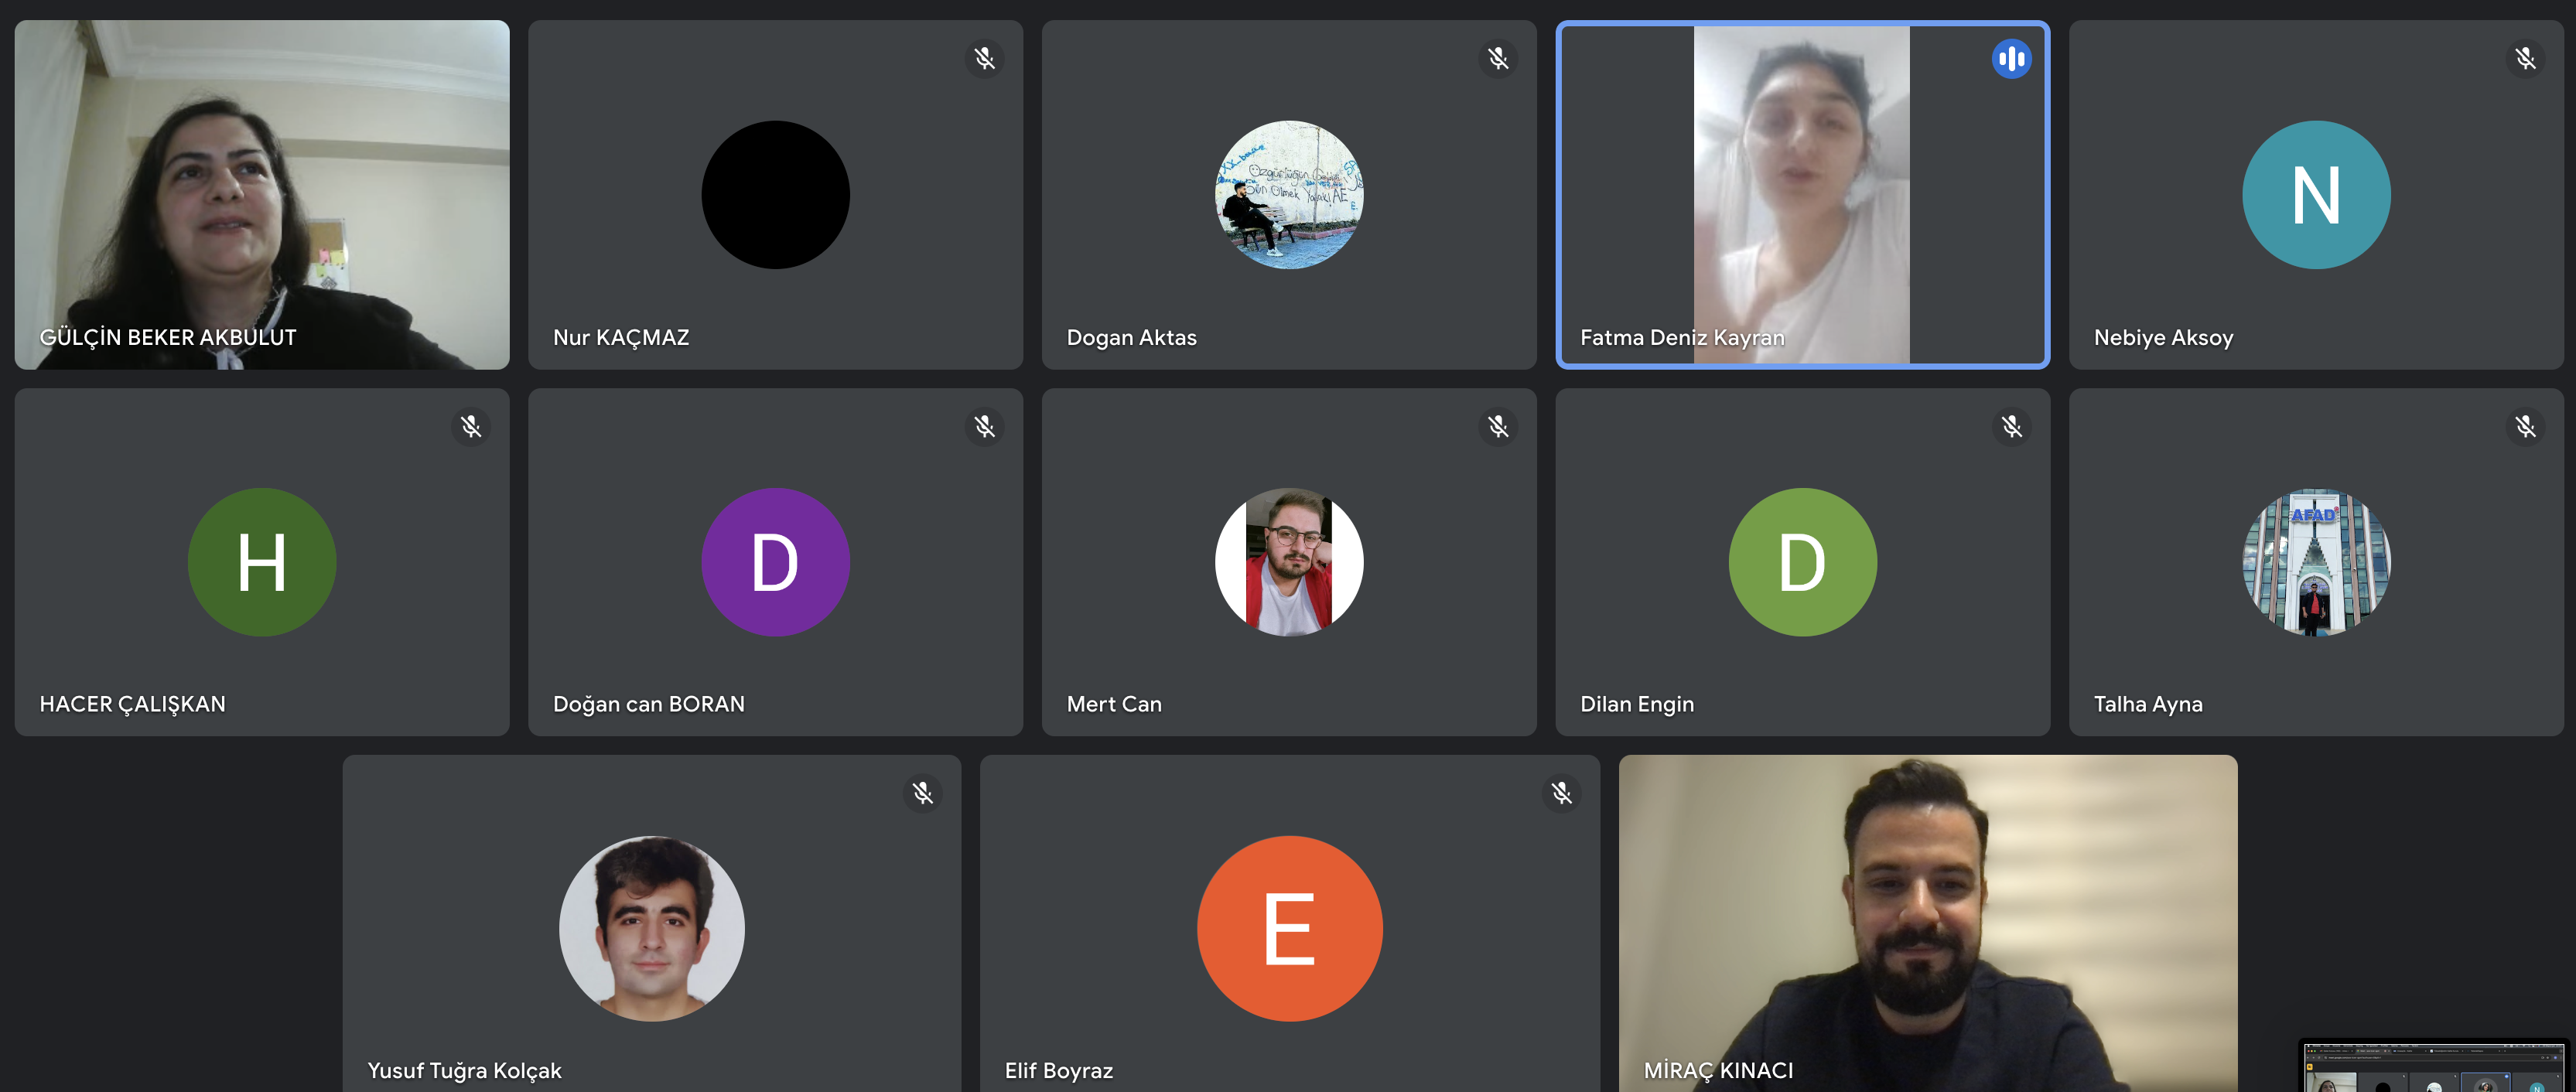Click muted mic icon on Nur KAÇMAZ tile
The image size is (2576, 1092).
(x=984, y=59)
